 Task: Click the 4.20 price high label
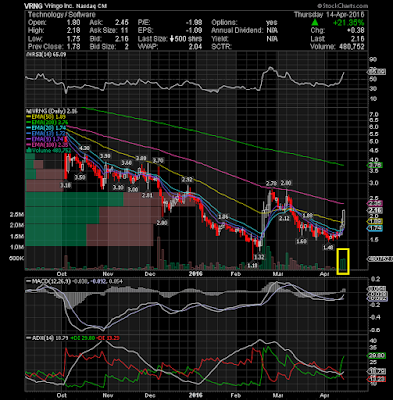click(85, 148)
